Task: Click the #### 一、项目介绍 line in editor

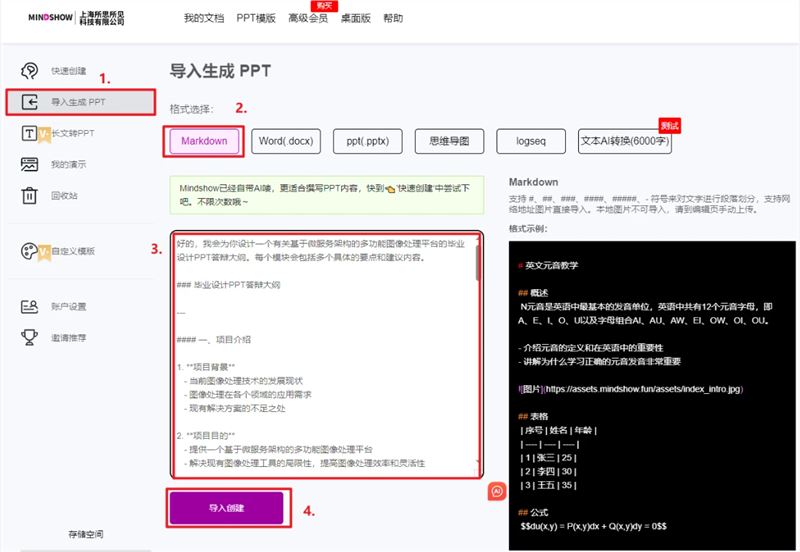Action: tap(213, 339)
